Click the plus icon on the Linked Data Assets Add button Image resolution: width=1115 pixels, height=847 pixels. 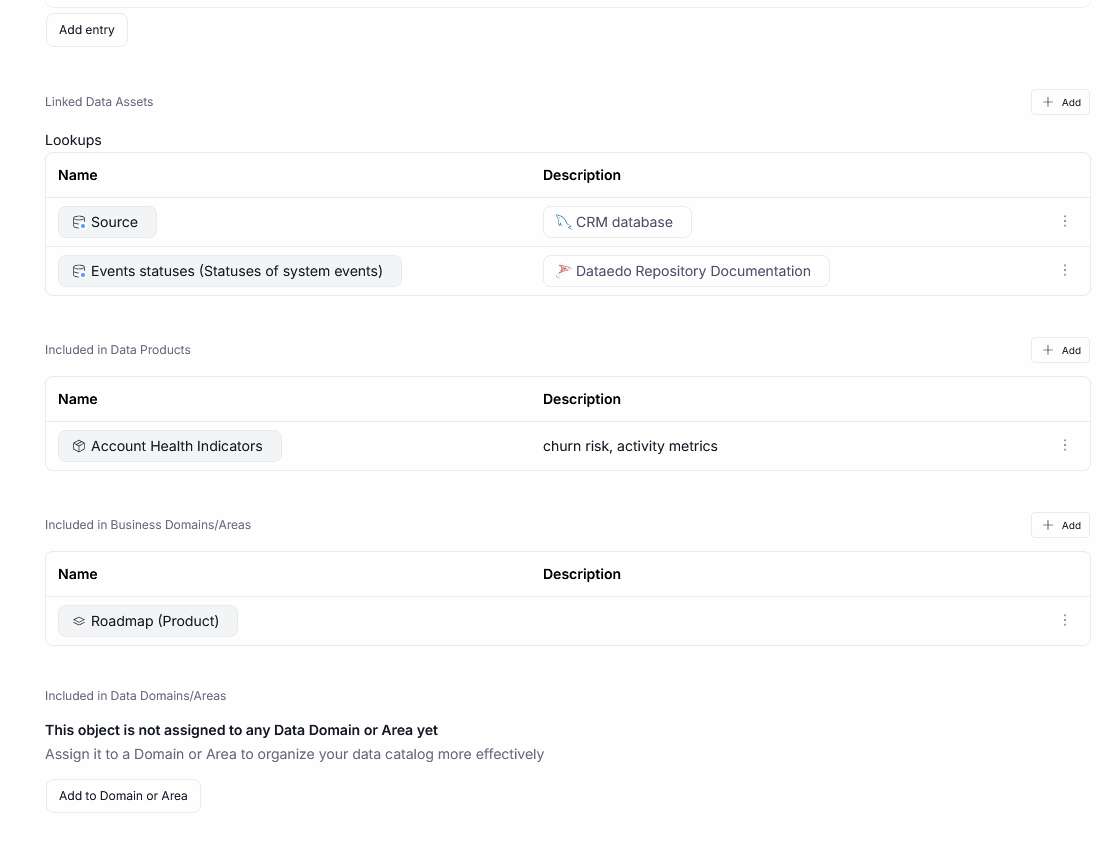point(1049,102)
